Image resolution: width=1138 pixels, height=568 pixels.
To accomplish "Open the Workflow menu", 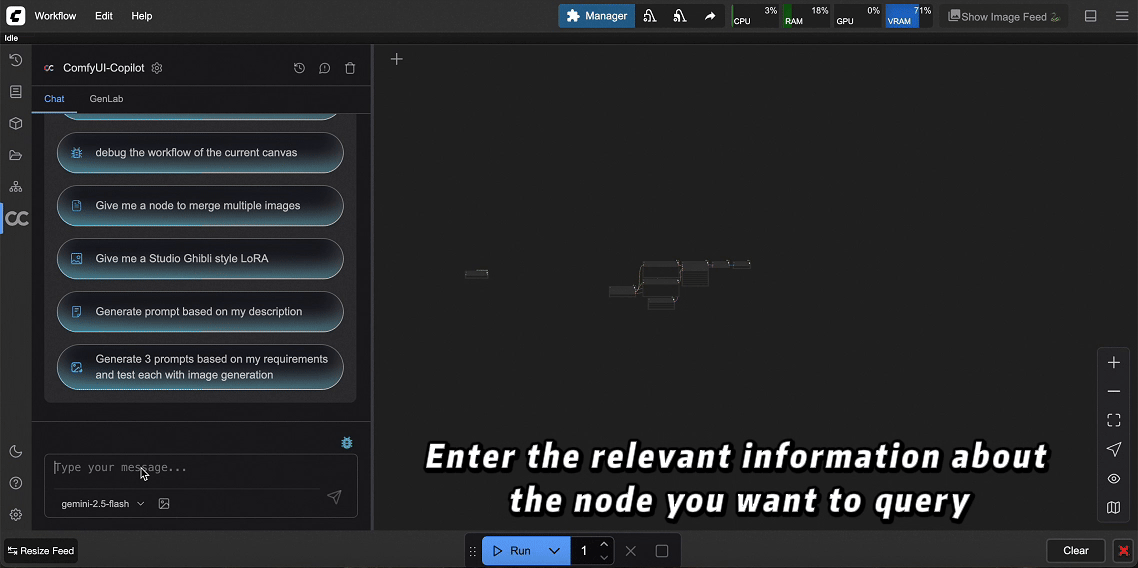I will [55, 16].
